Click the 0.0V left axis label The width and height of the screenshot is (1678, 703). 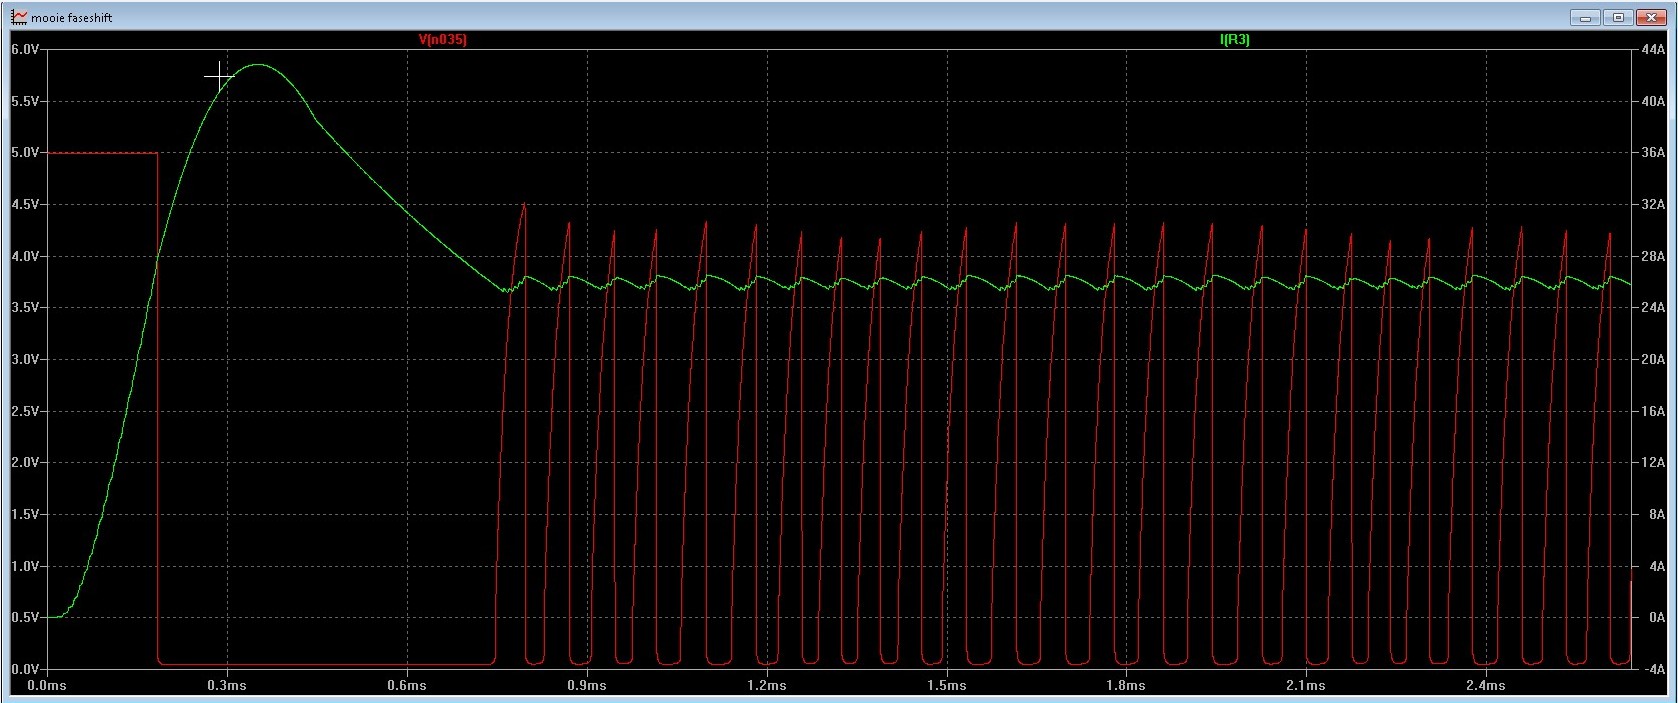[x=25, y=669]
